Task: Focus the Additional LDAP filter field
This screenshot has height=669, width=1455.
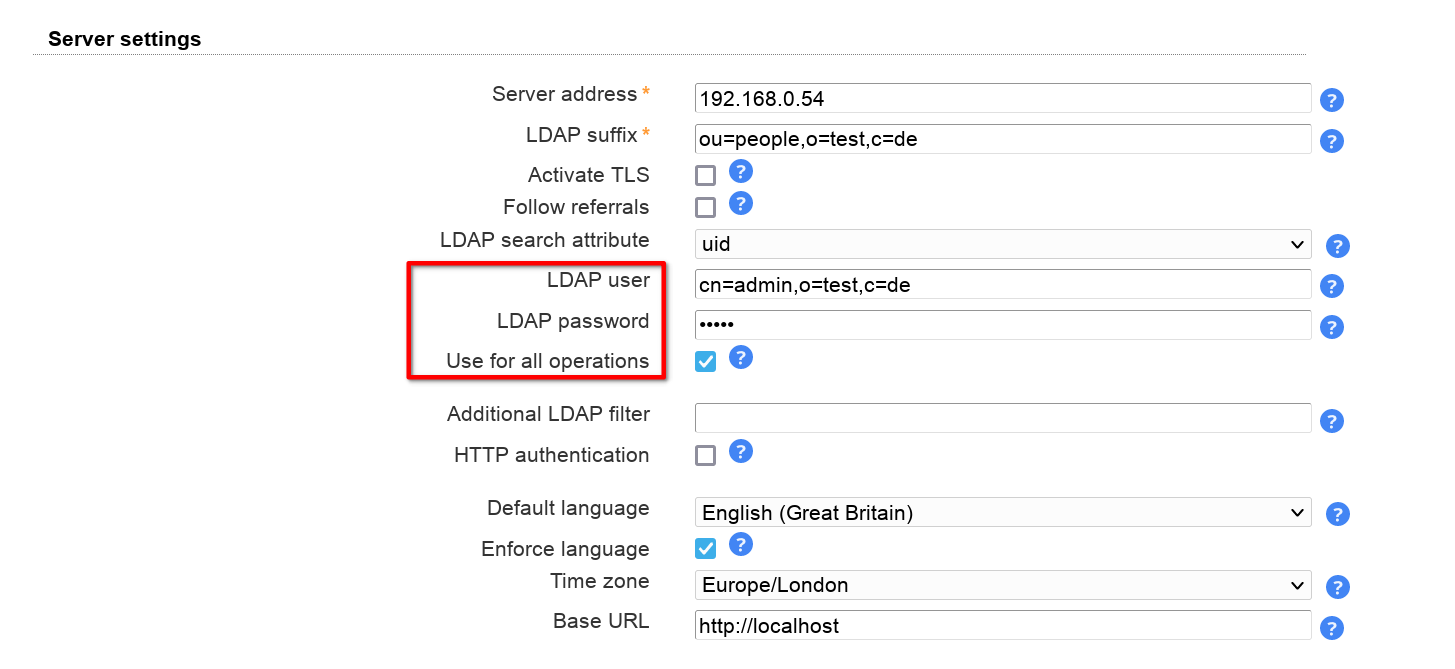Action: (x=1002, y=418)
